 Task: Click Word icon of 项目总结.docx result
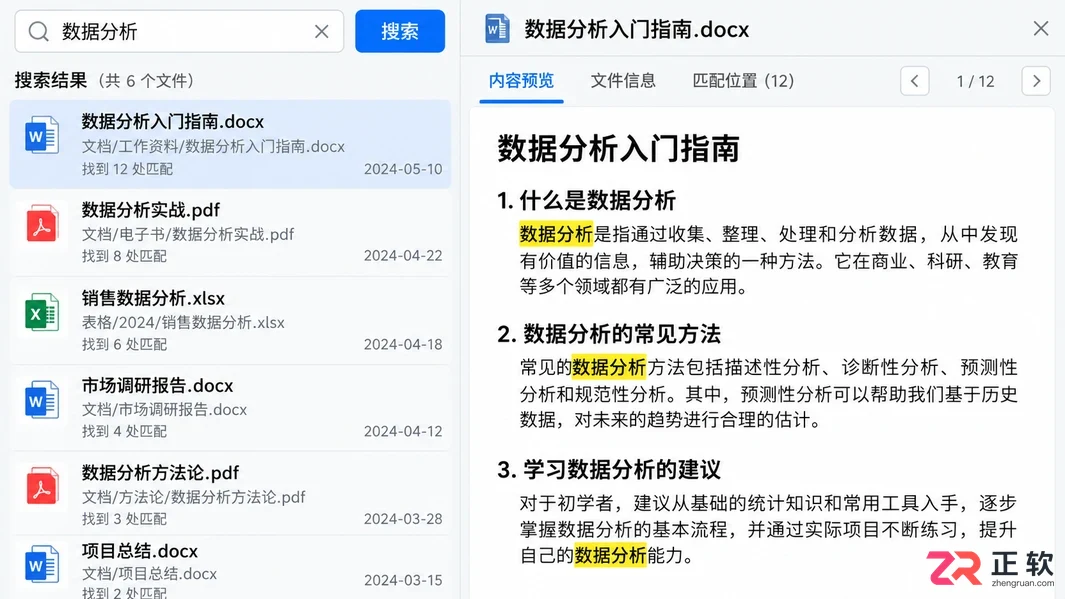click(x=42, y=564)
